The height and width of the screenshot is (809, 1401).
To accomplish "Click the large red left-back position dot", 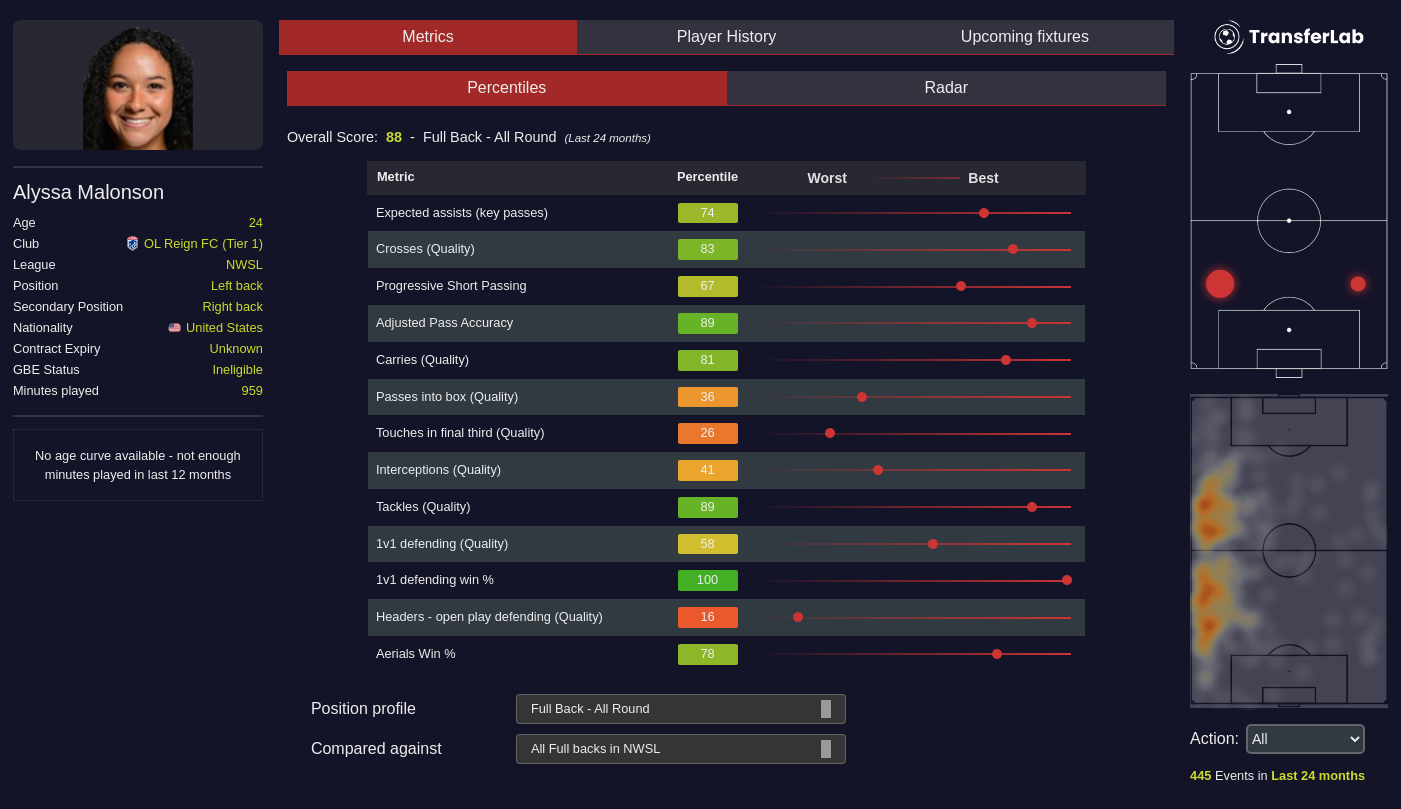I will pyautogui.click(x=1220, y=284).
